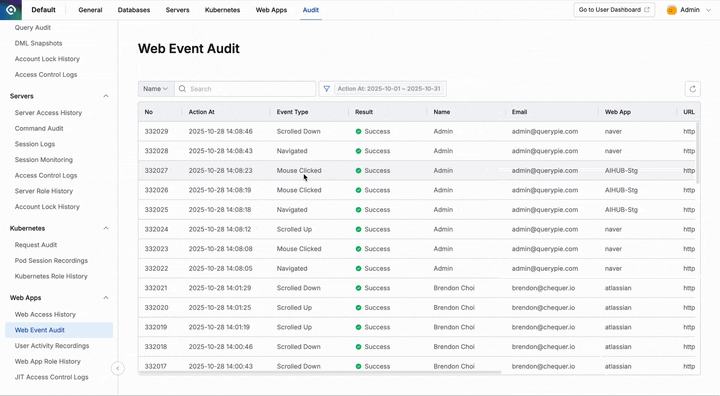Image resolution: width=720 pixels, height=396 pixels.
Task: Open the Servers top tab
Action: pos(177,10)
